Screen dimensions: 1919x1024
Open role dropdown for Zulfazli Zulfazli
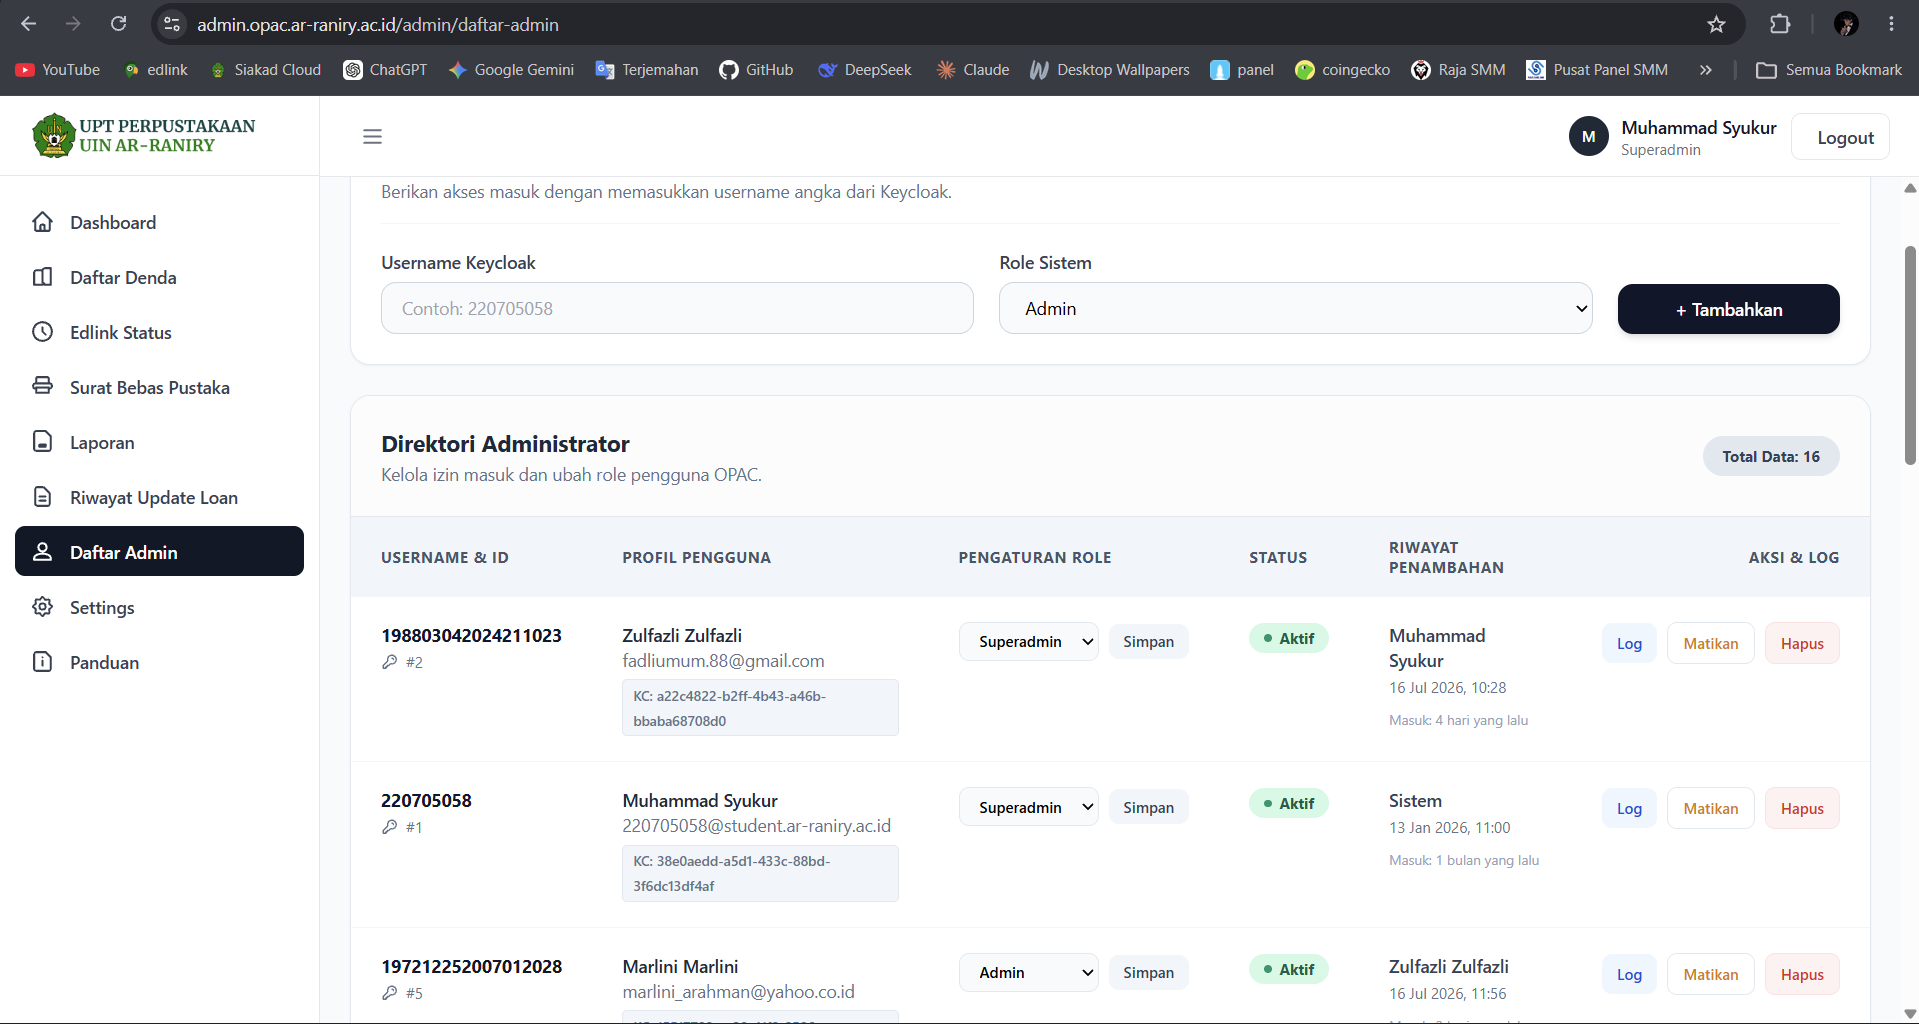(x=1028, y=642)
